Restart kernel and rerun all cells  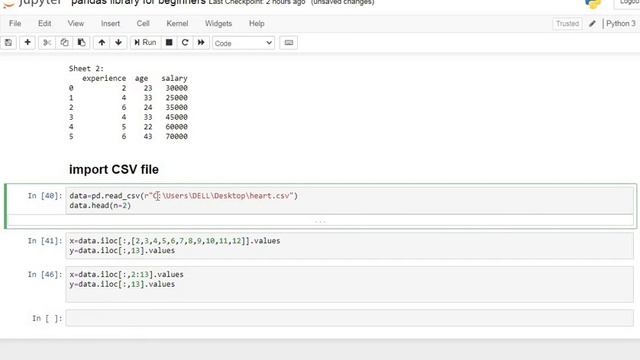coord(201,42)
